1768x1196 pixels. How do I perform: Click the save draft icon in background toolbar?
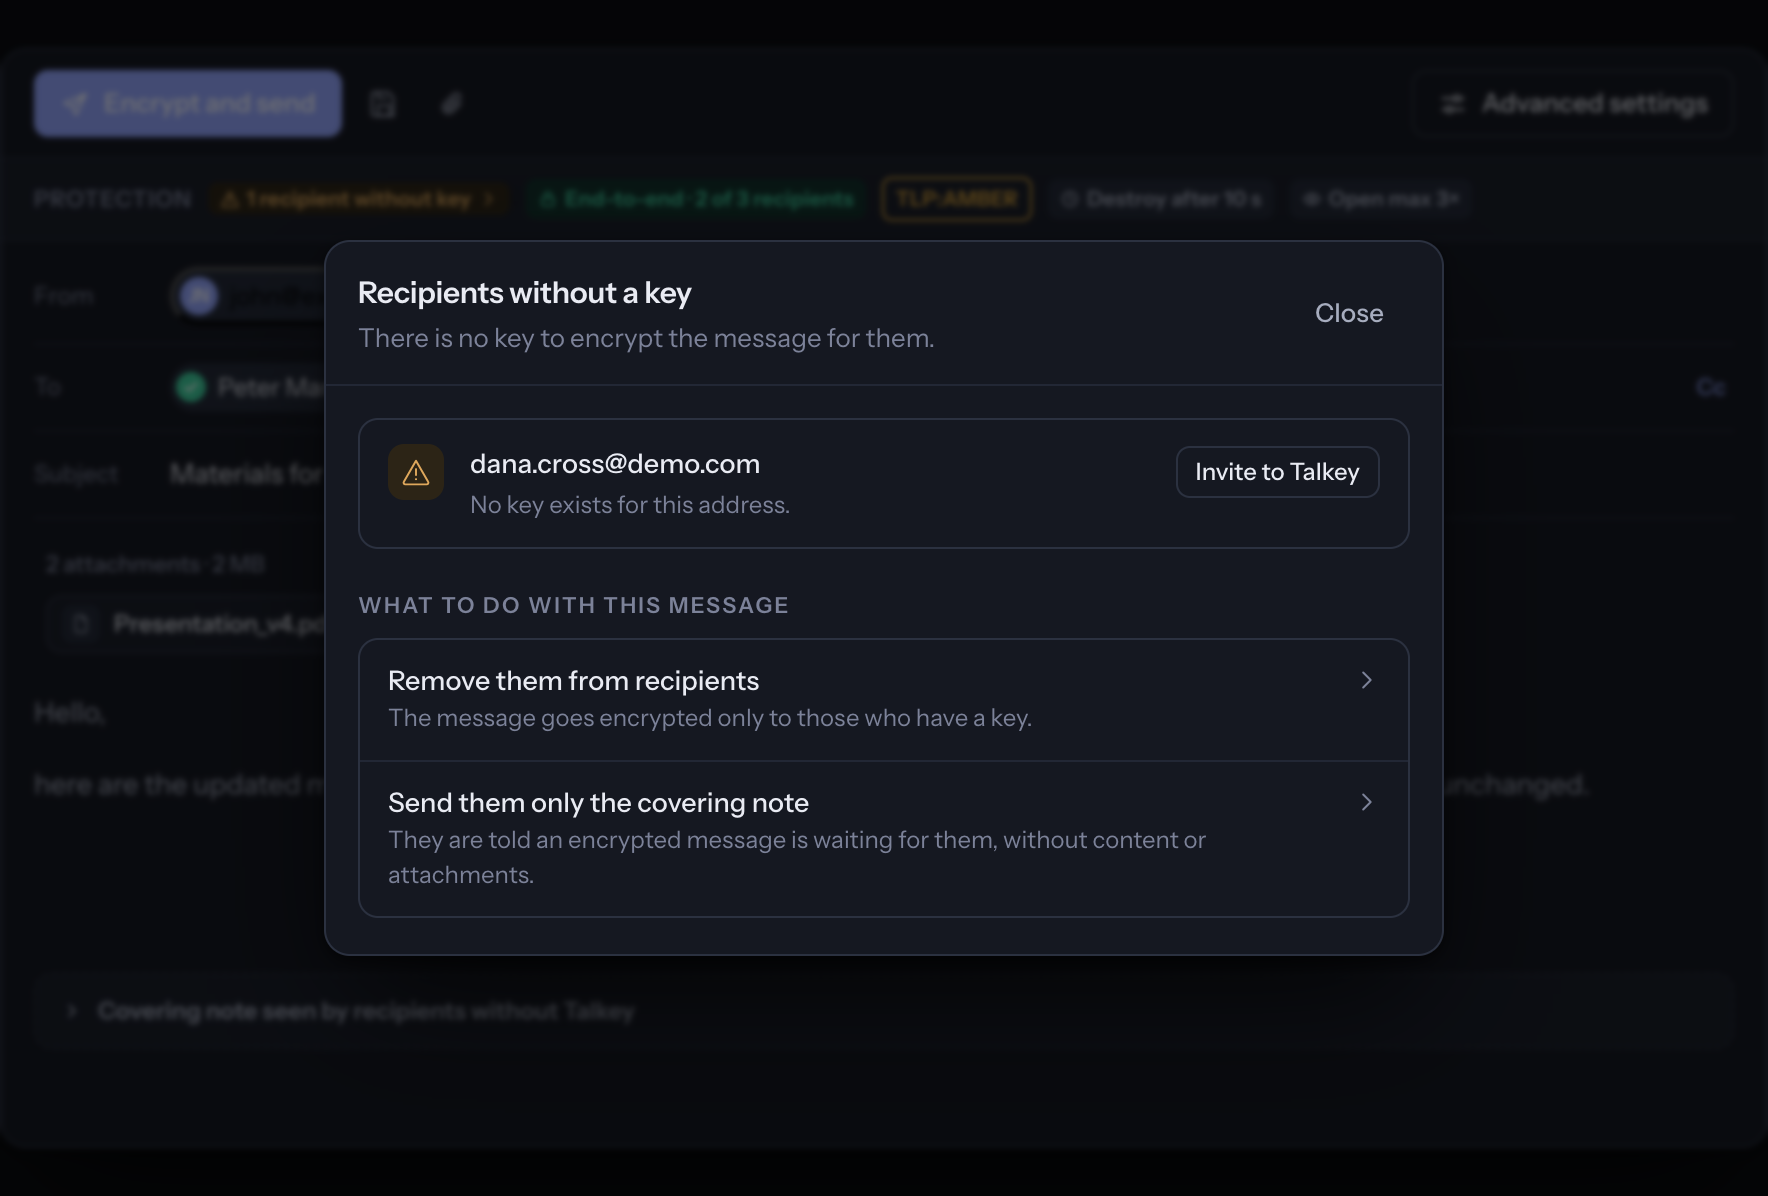(383, 104)
